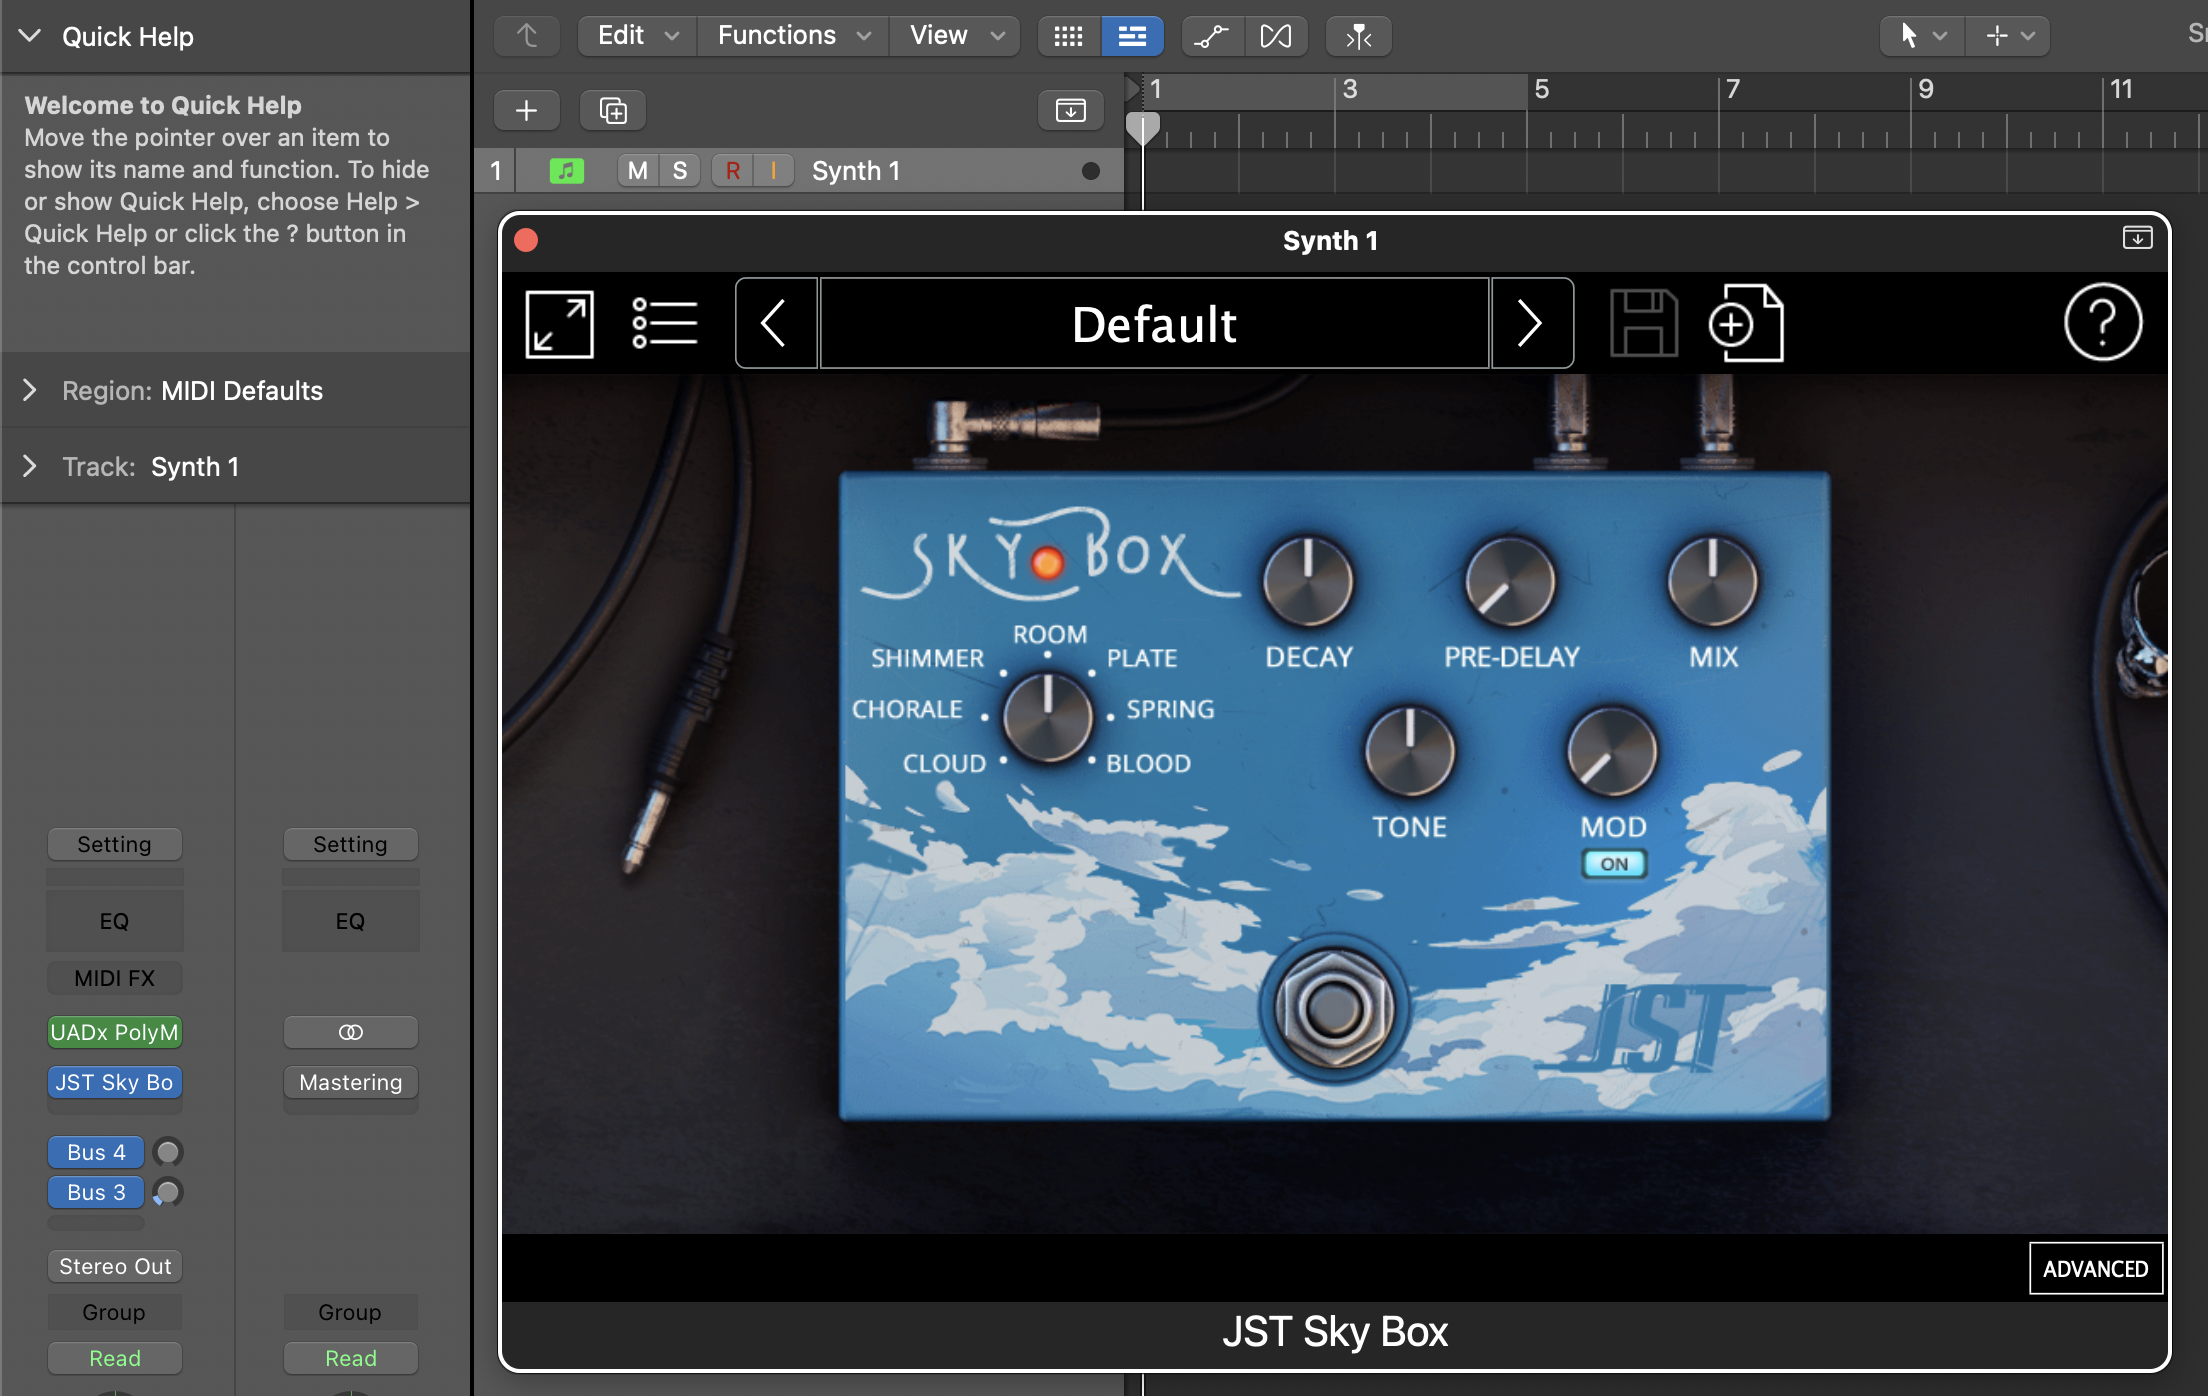2208x1396 pixels.
Task: Collapse the Quick Help section
Action: (30, 36)
